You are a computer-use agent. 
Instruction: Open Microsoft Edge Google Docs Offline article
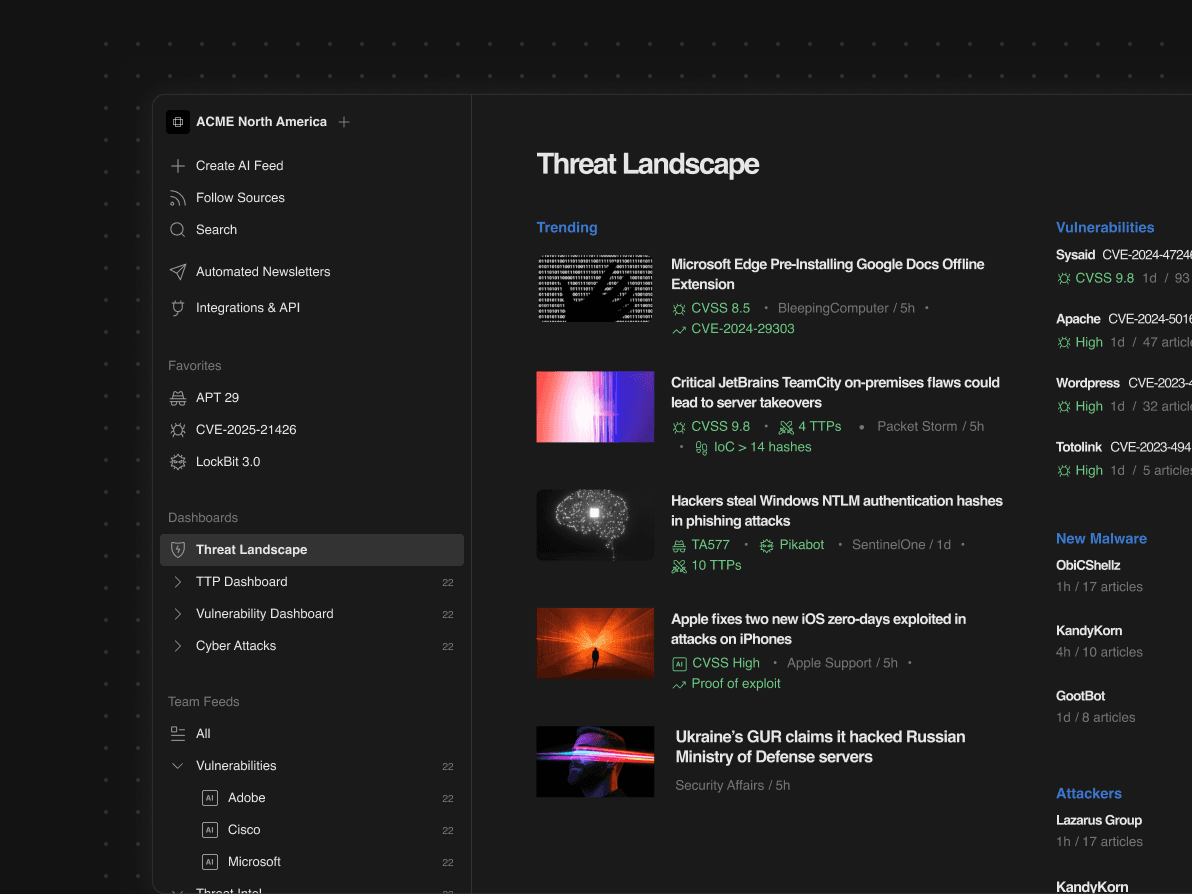pos(827,274)
